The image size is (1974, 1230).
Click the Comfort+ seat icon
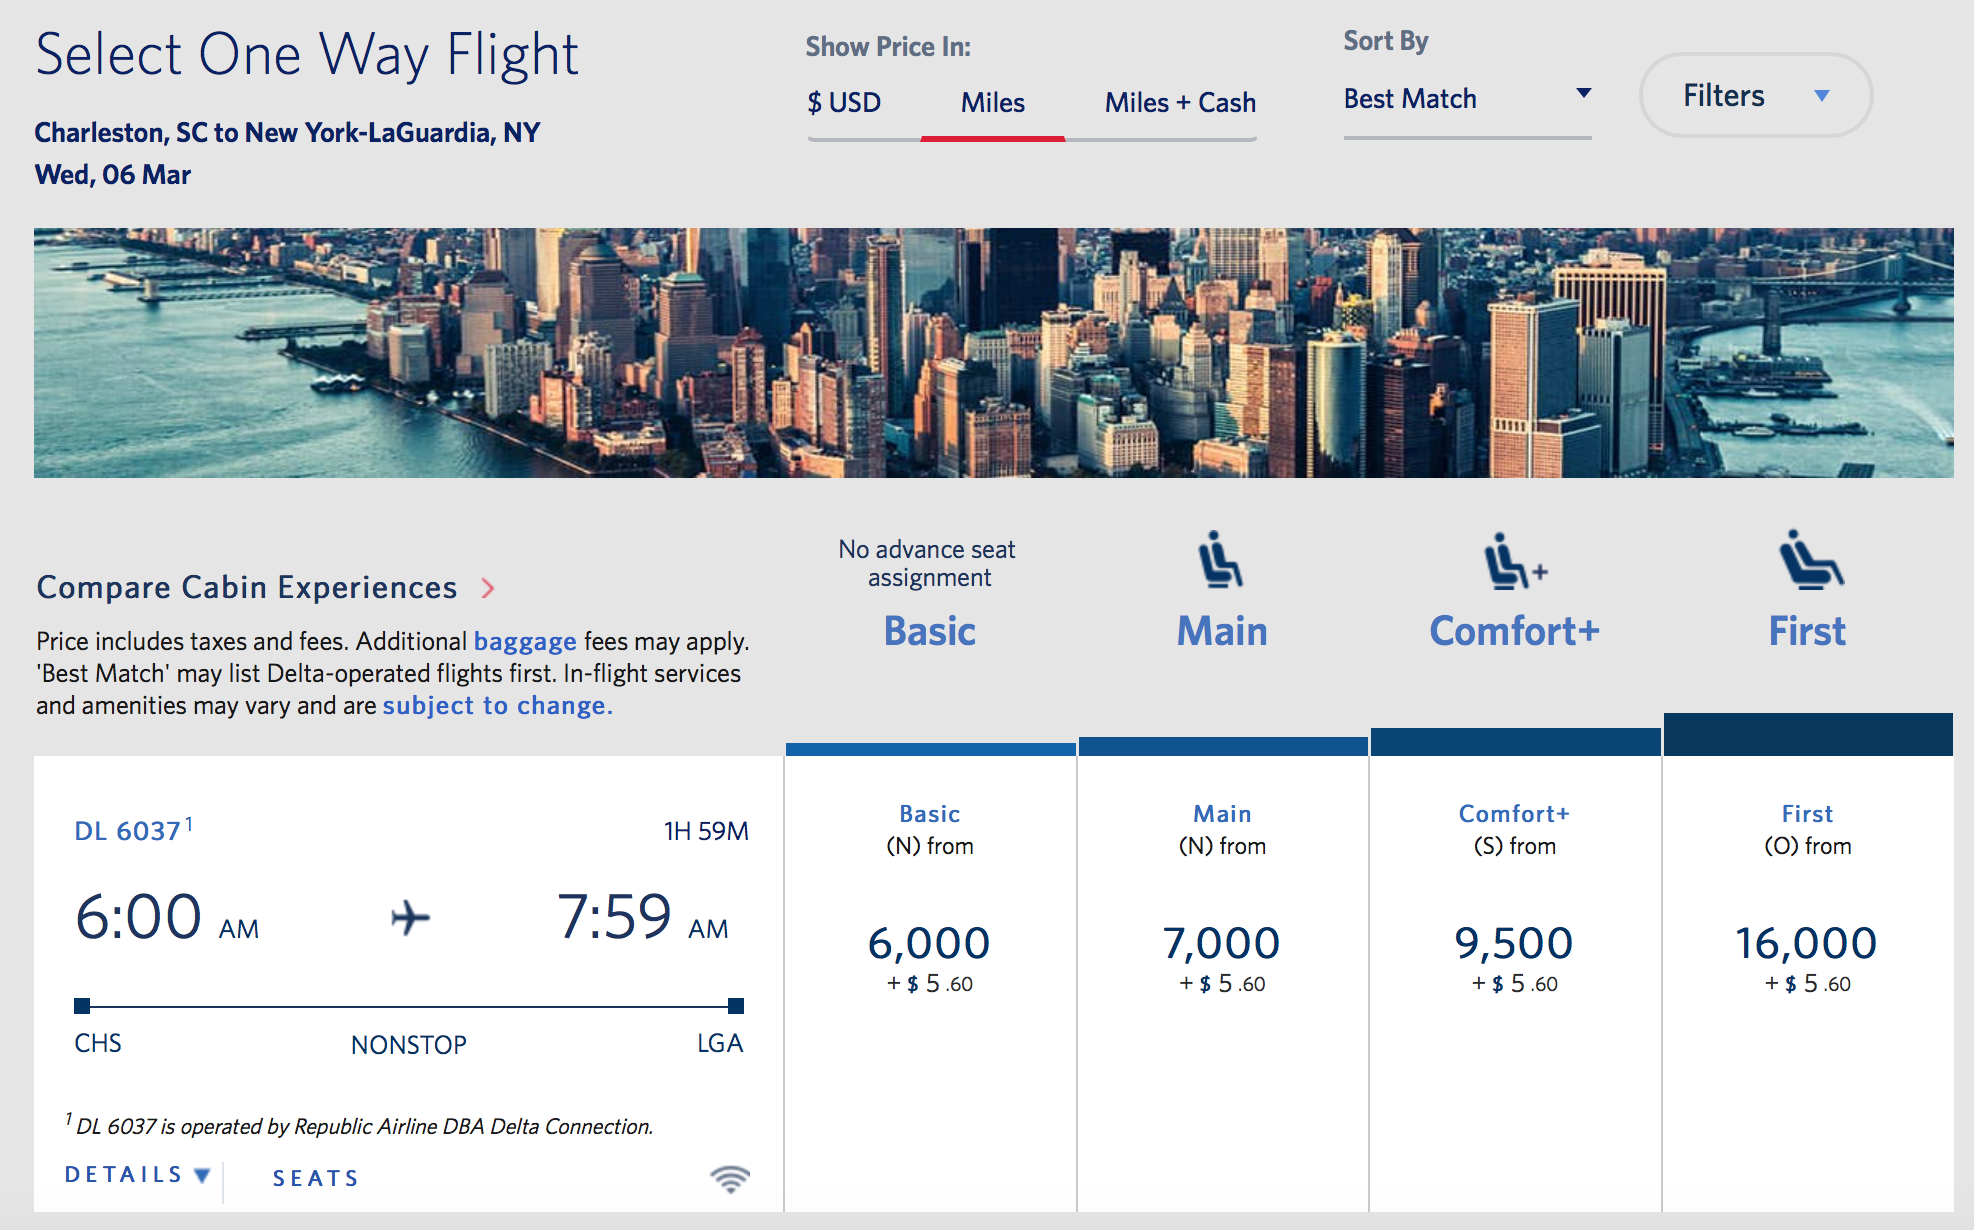[x=1515, y=560]
